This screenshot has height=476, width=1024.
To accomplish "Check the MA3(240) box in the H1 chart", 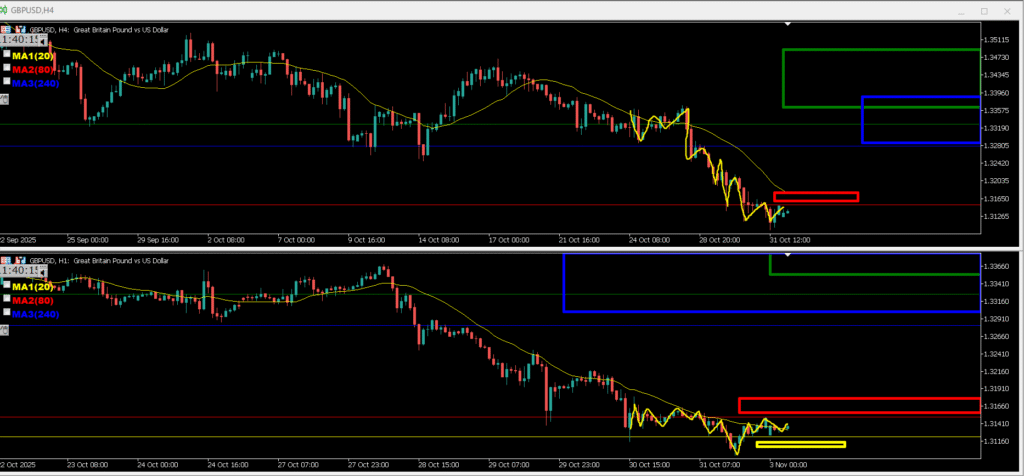I will tap(8, 313).
